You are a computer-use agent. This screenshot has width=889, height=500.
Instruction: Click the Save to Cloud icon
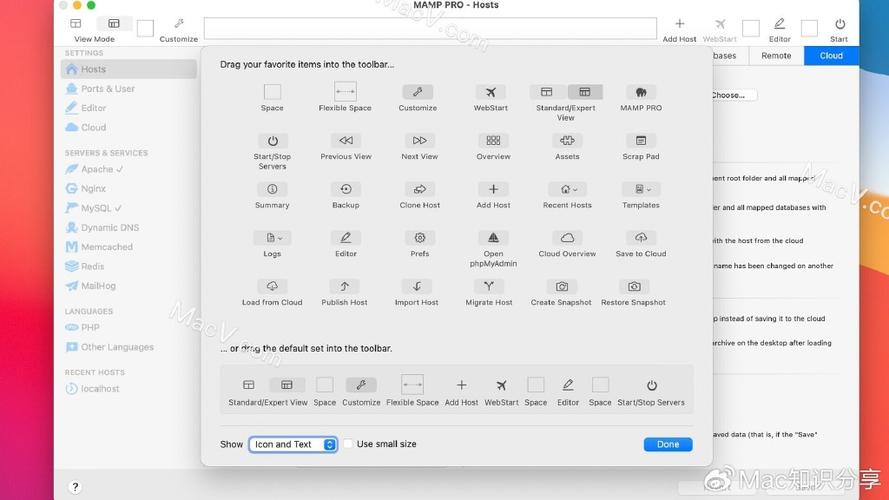[641, 238]
